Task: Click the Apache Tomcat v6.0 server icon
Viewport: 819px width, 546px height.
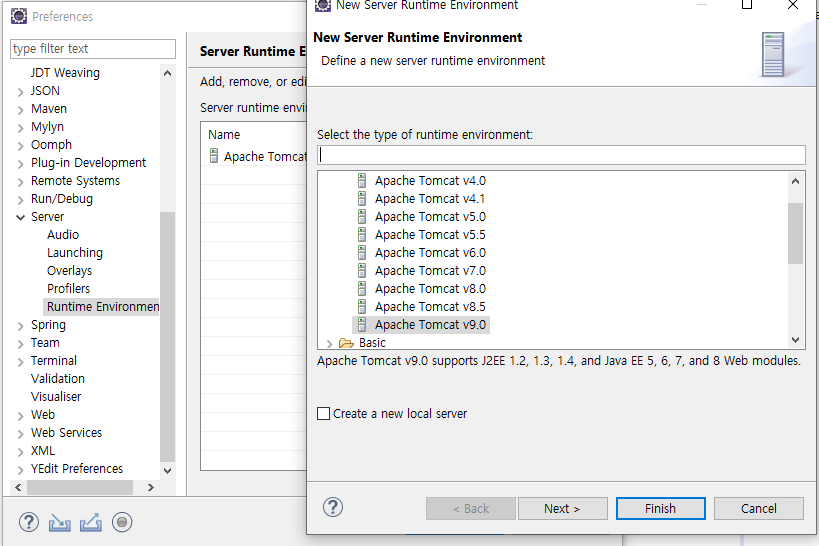Action: pos(361,253)
